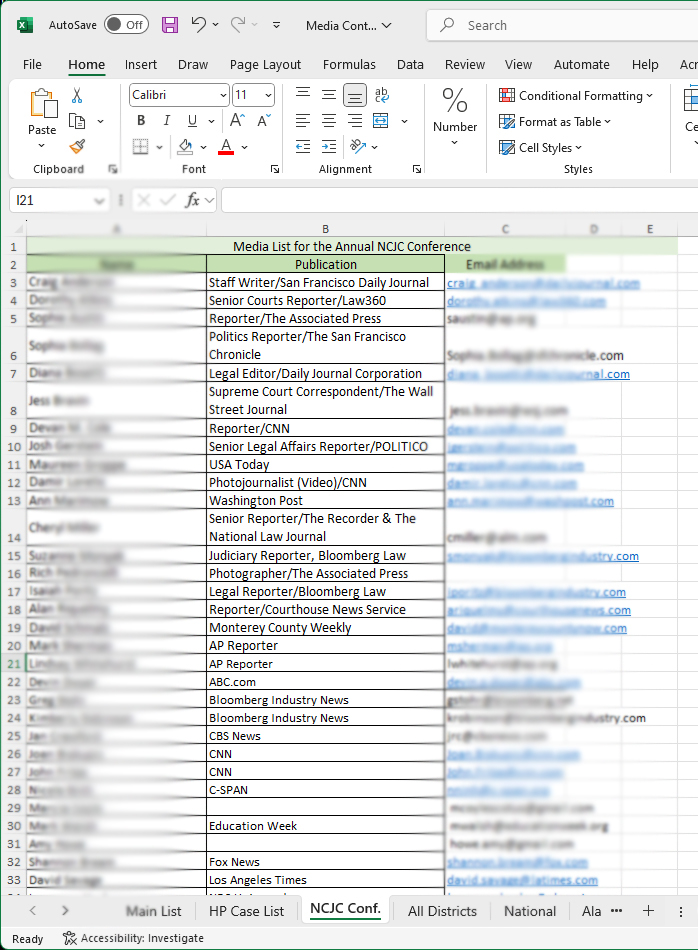The image size is (698, 950).
Task: Click the Undo arrow icon
Action: point(199,25)
